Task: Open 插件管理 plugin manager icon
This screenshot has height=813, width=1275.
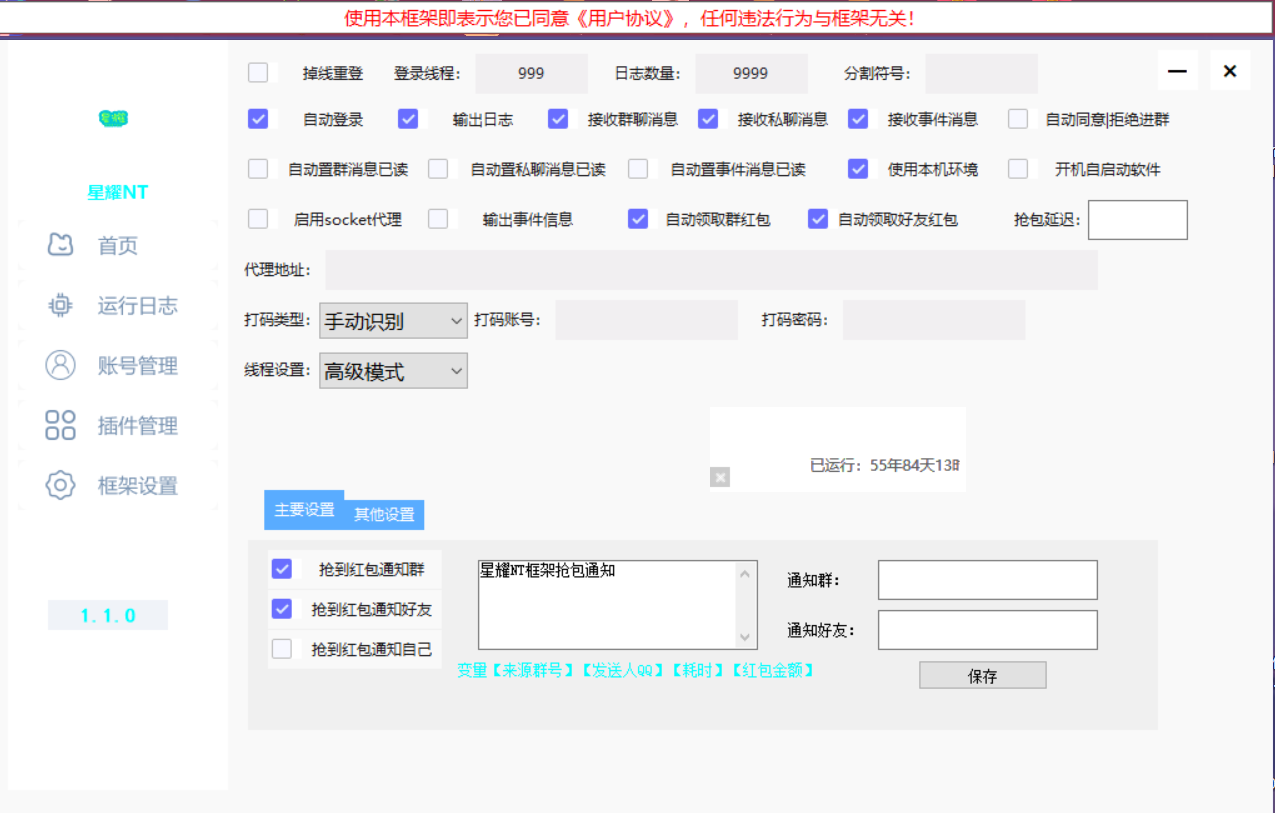Action: tap(60, 425)
